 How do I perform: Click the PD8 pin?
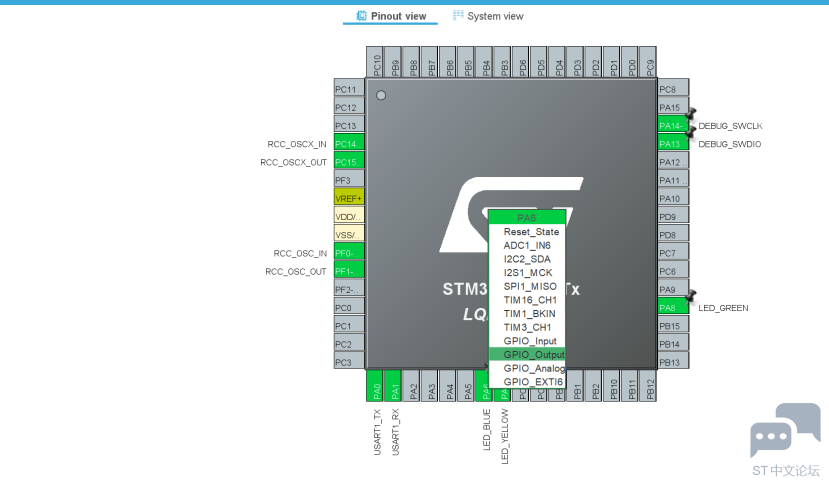[x=674, y=235]
